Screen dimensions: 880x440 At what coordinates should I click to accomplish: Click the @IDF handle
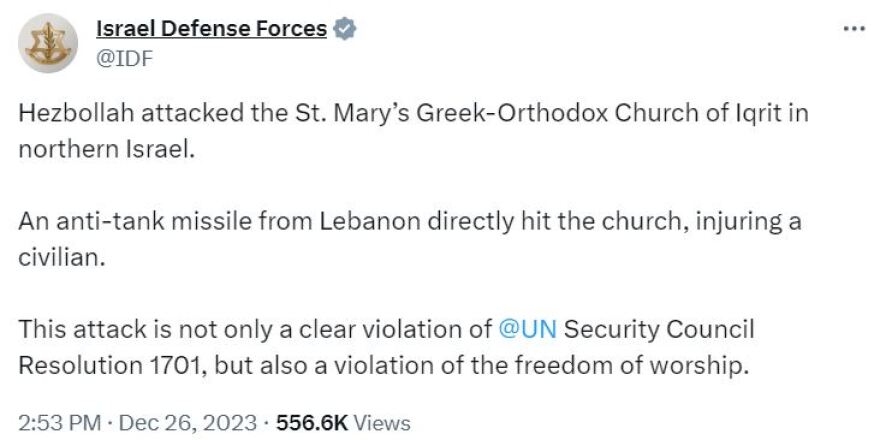point(123,59)
